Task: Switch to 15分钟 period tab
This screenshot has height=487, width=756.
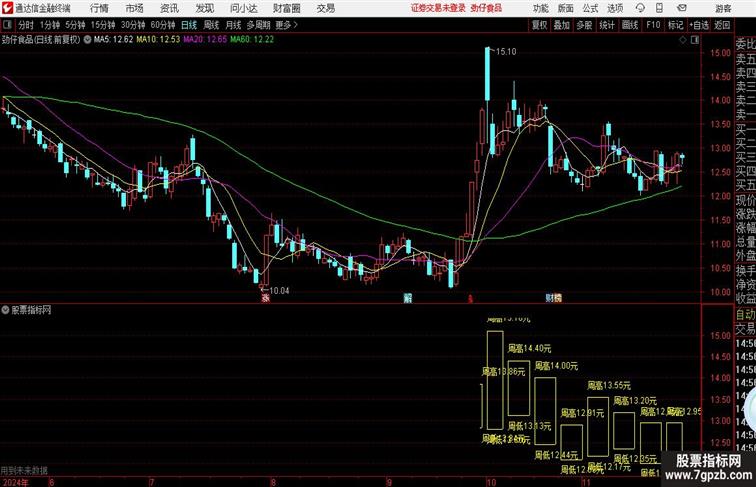Action: pos(103,25)
